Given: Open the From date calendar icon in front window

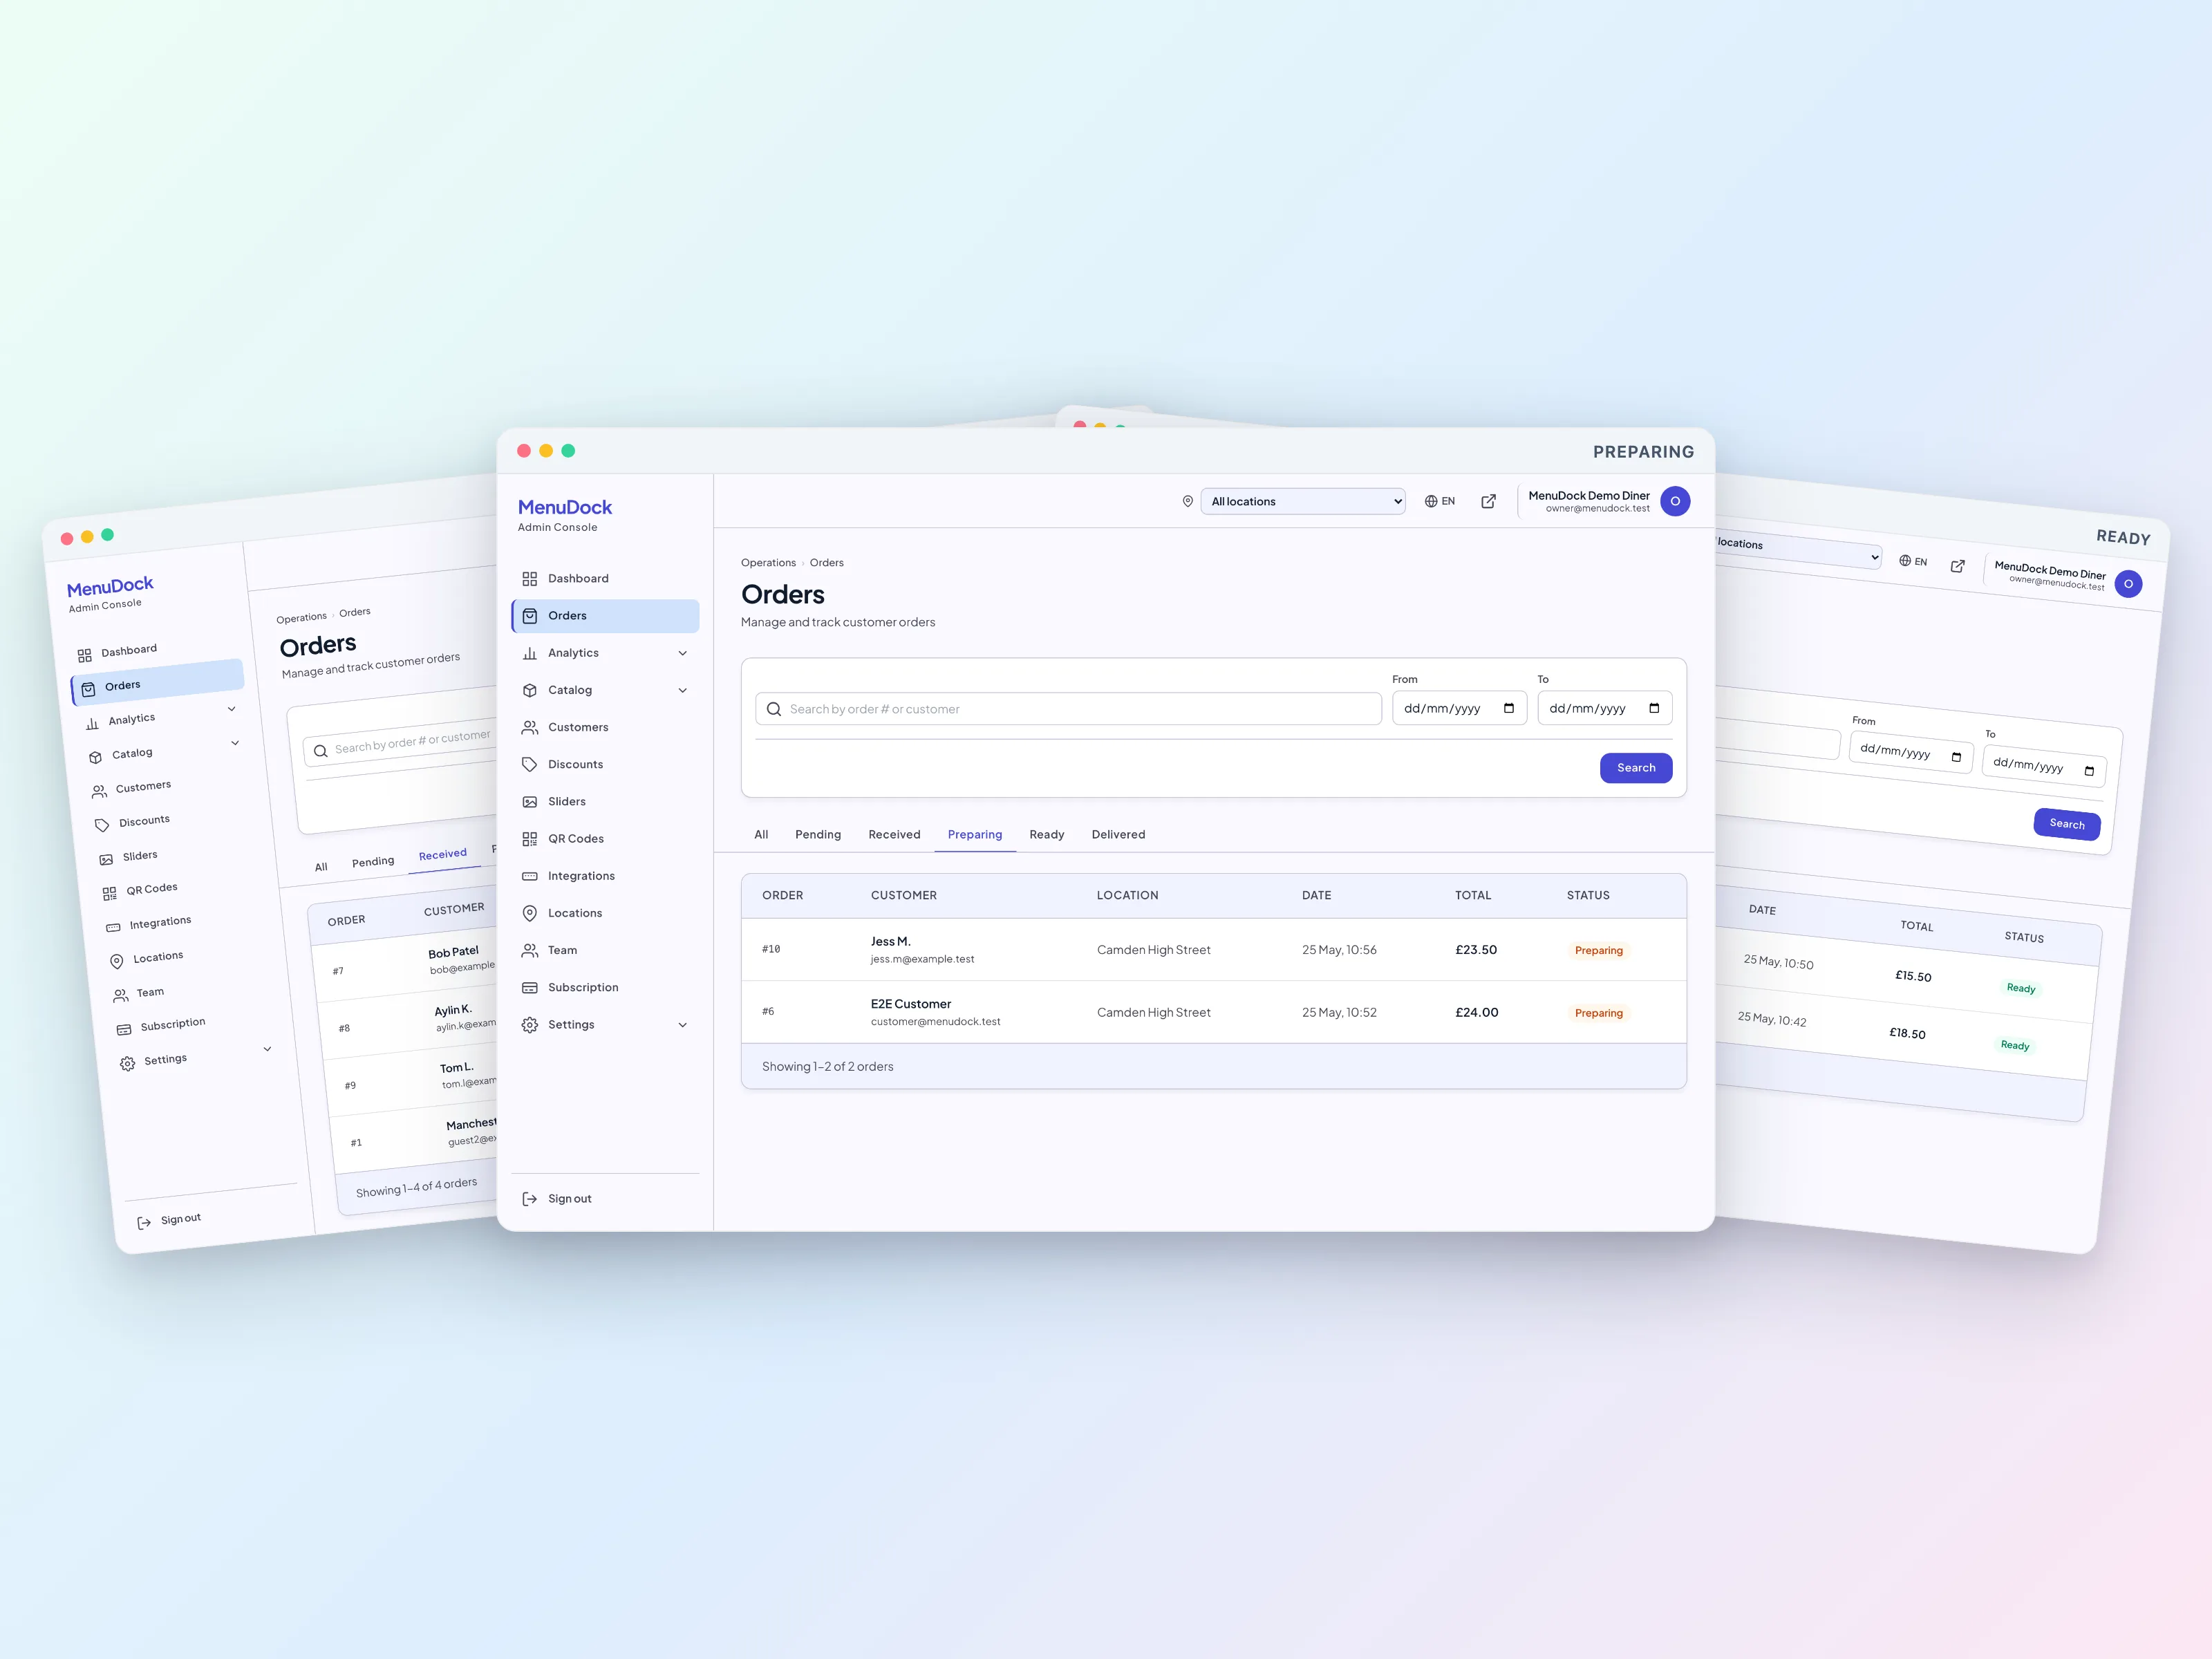Looking at the screenshot, I should pos(1509,708).
